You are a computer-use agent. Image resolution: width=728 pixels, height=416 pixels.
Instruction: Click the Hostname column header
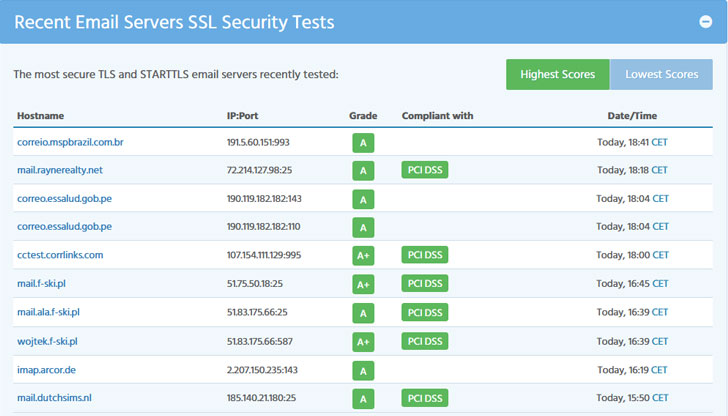tap(39, 116)
